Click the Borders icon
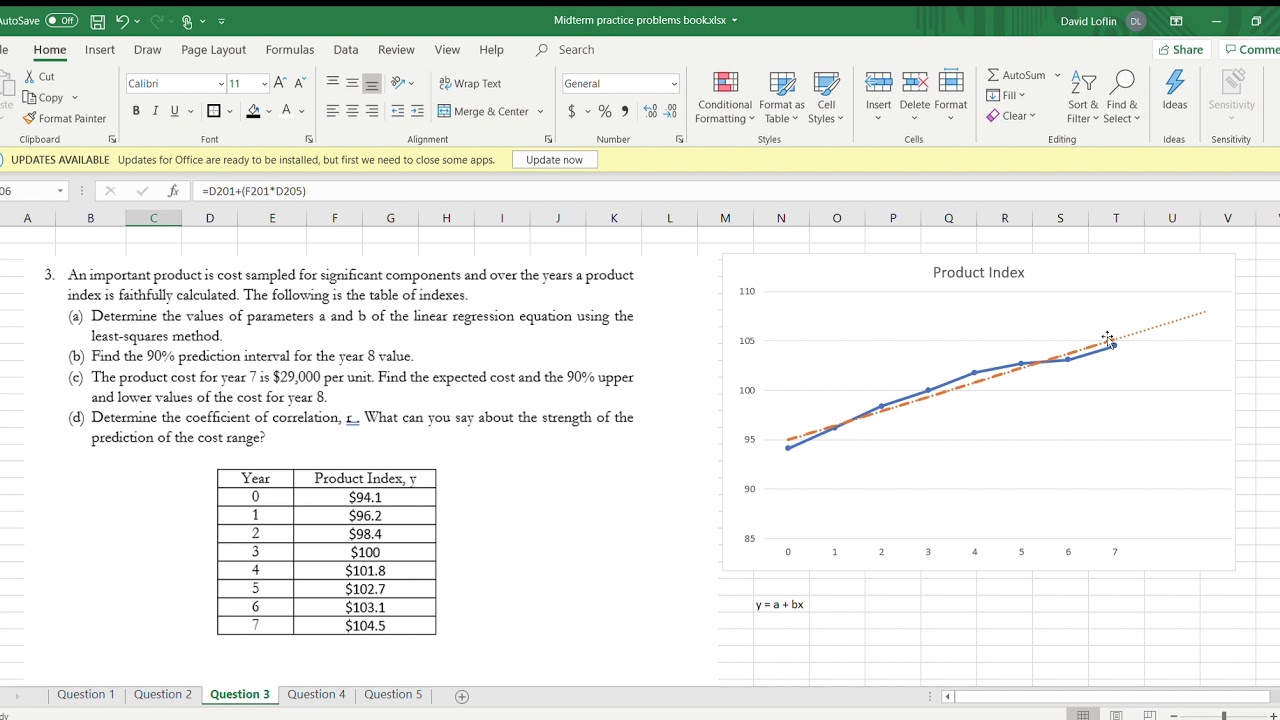Screen dimensions: 1280x720 (x=213, y=111)
